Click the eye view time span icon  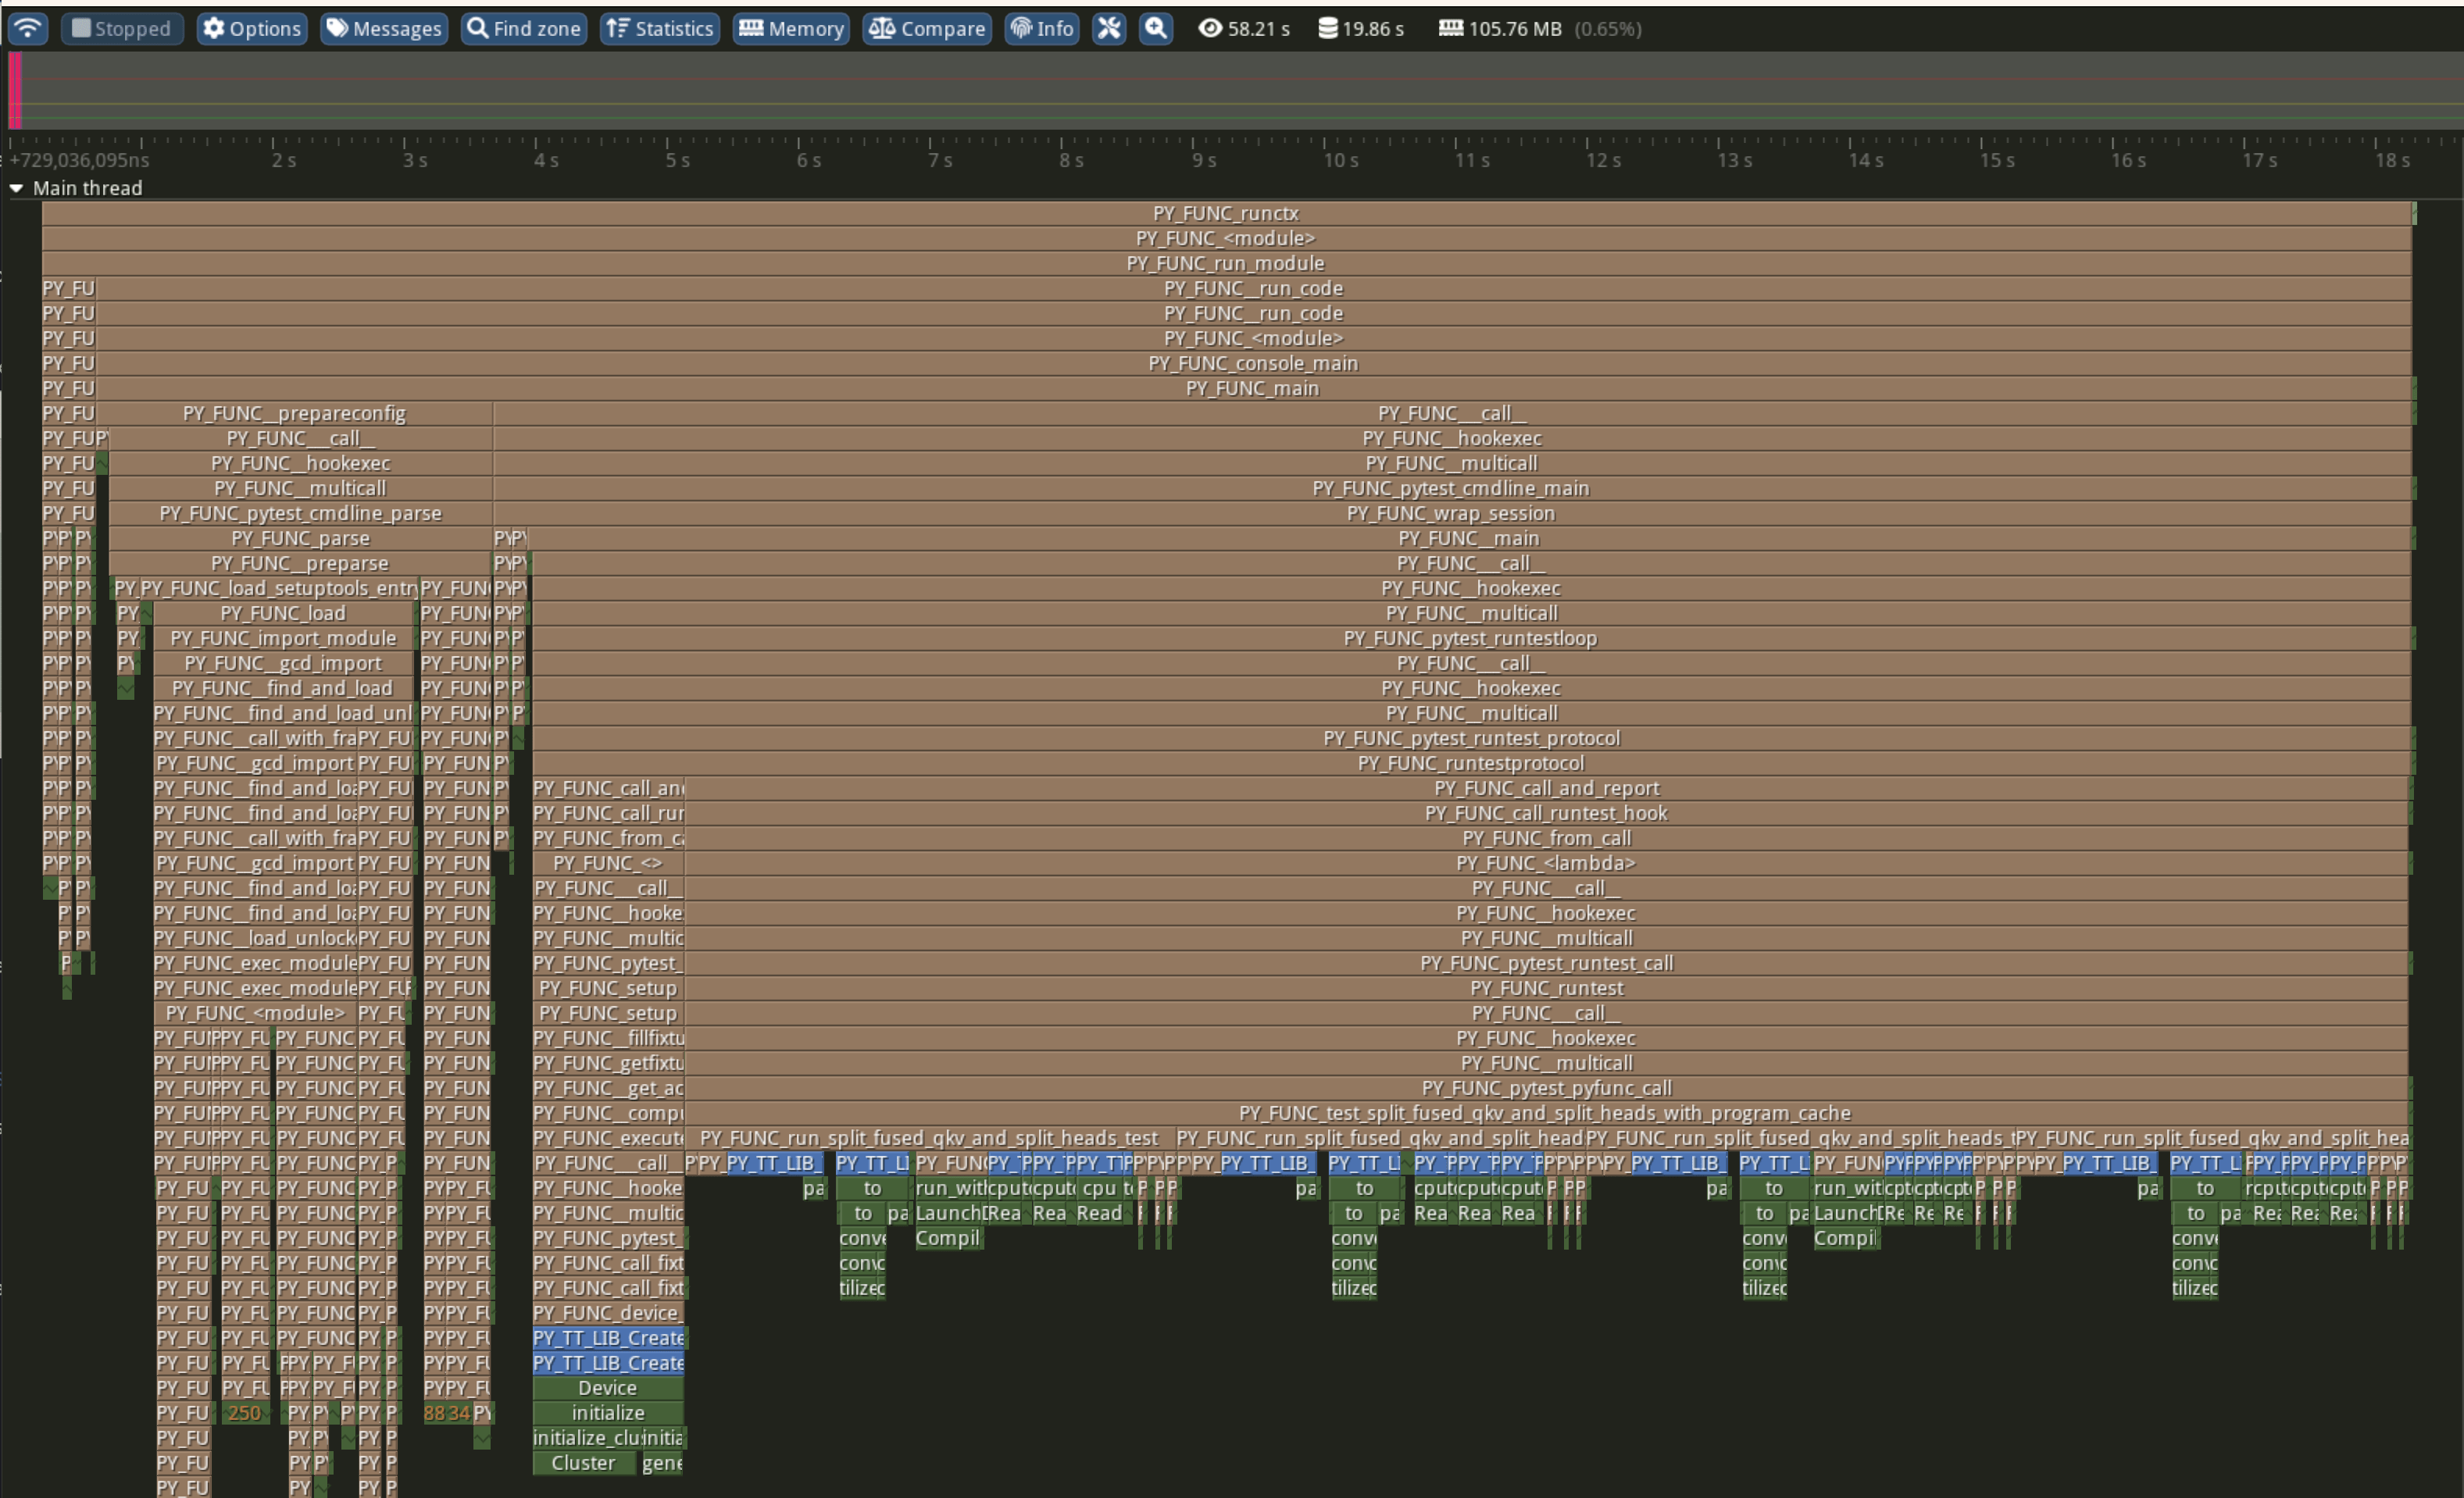(x=1209, y=28)
